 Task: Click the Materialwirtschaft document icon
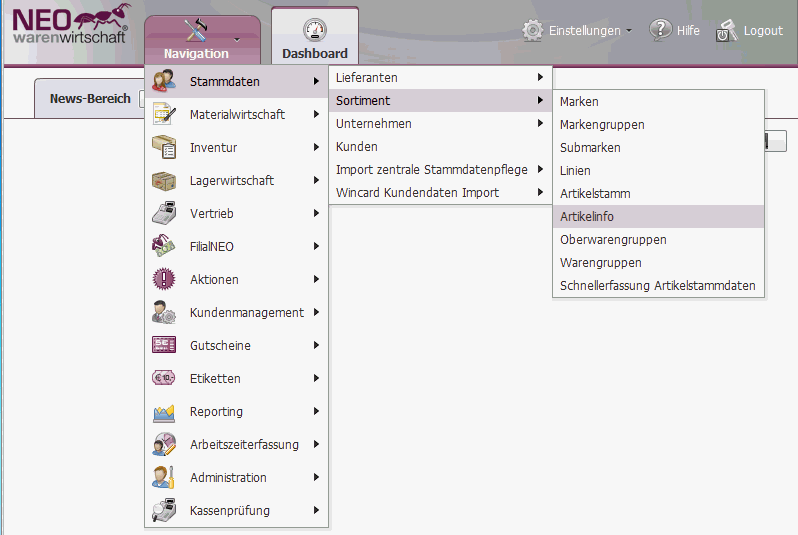[x=164, y=114]
